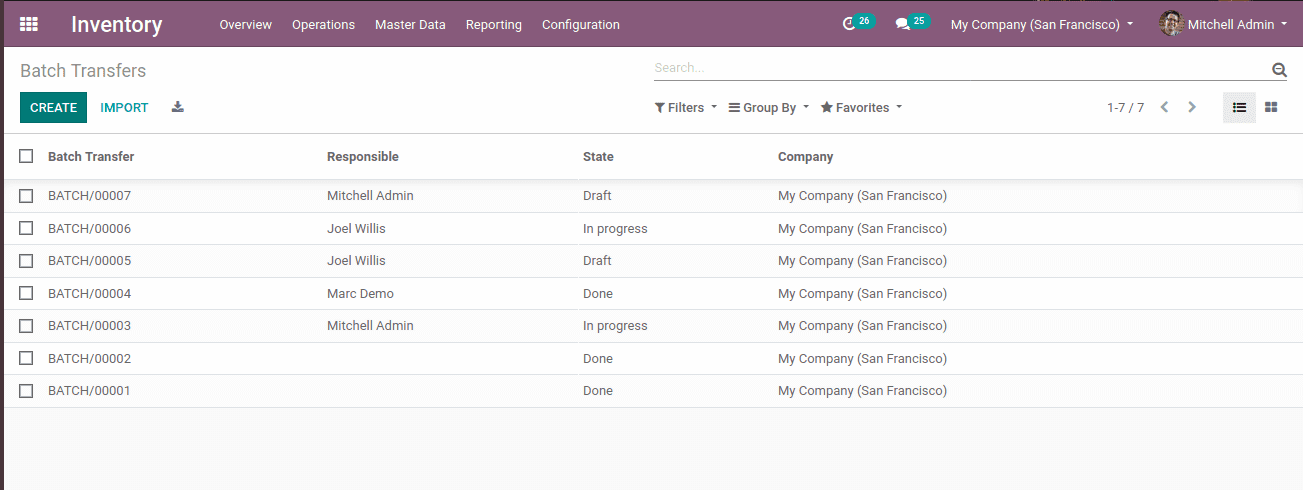This screenshot has width=1303, height=490.
Task: Expand the Filters dropdown
Action: tap(686, 107)
